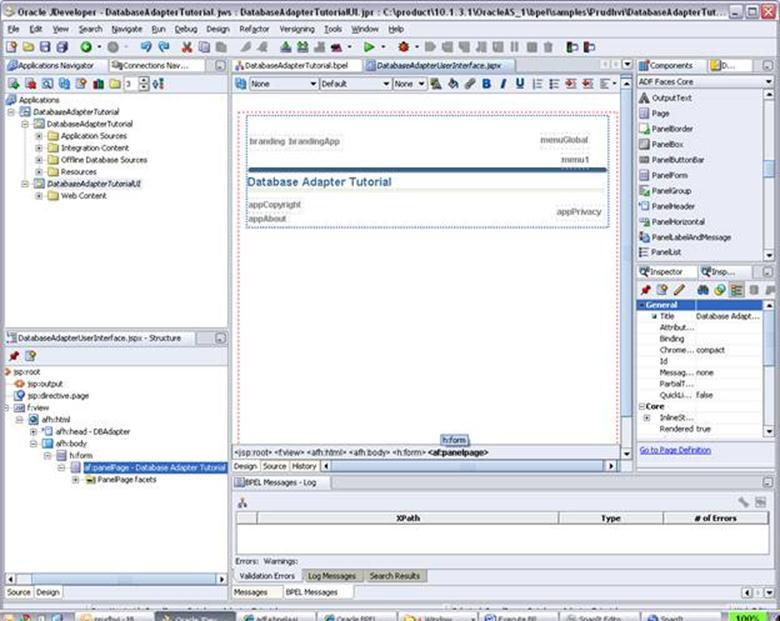Screen dimensions: 780x621
Task: Click the Redo toolbar icon
Action: (164, 47)
